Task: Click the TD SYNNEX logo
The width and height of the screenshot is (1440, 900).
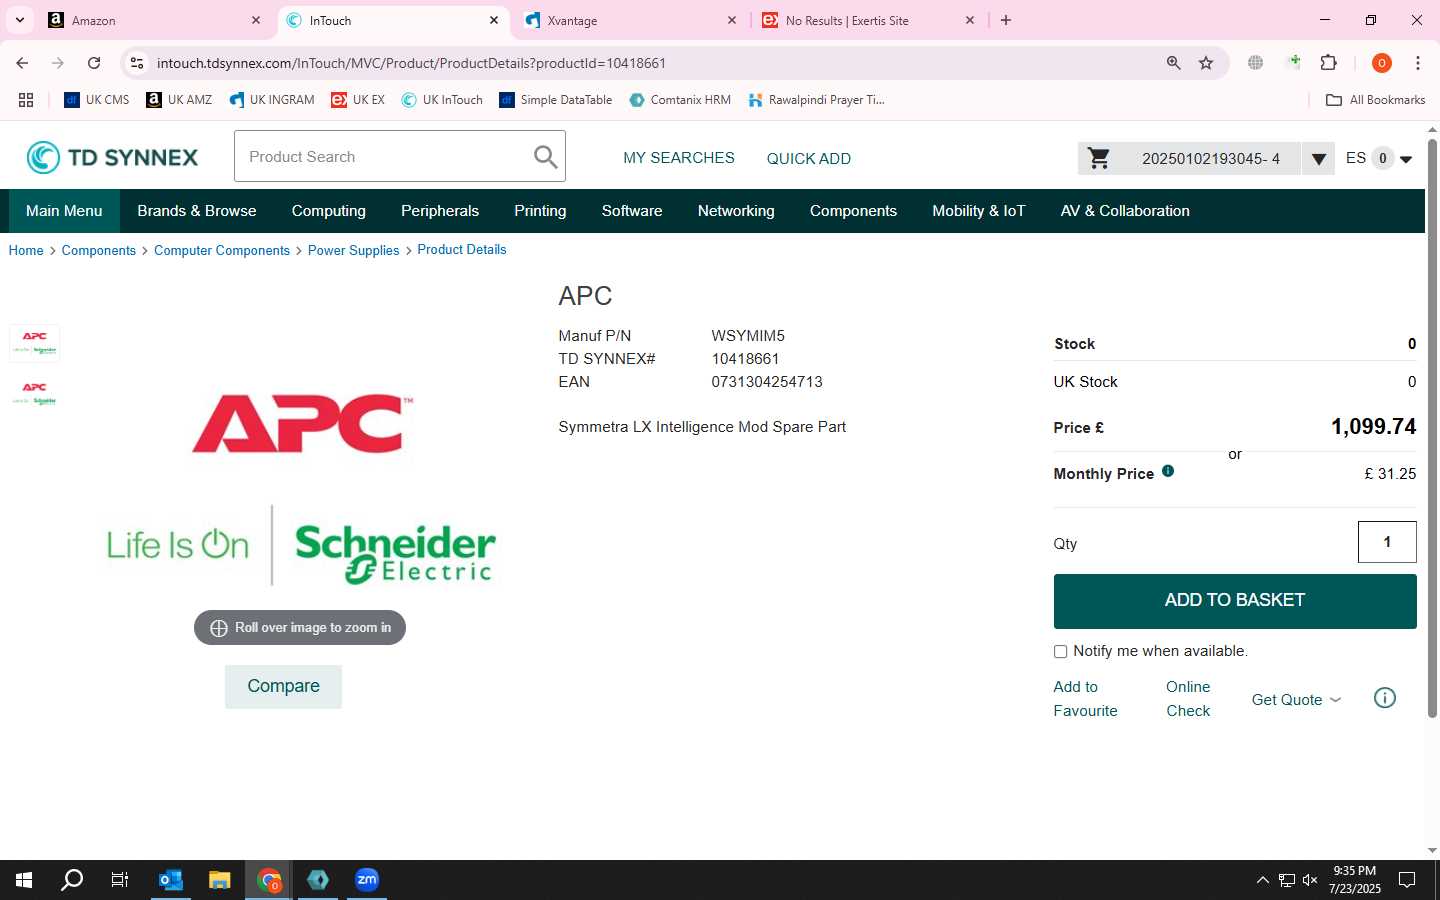Action: (x=112, y=157)
